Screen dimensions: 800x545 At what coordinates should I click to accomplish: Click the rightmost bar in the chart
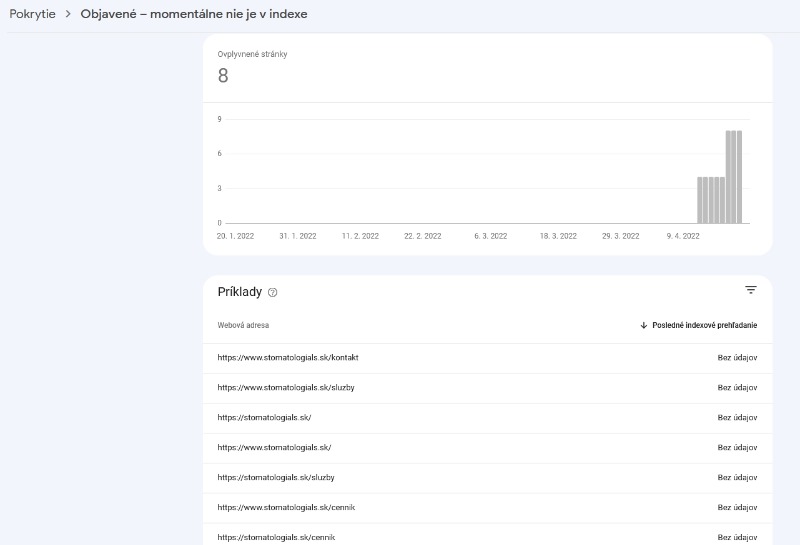739,177
